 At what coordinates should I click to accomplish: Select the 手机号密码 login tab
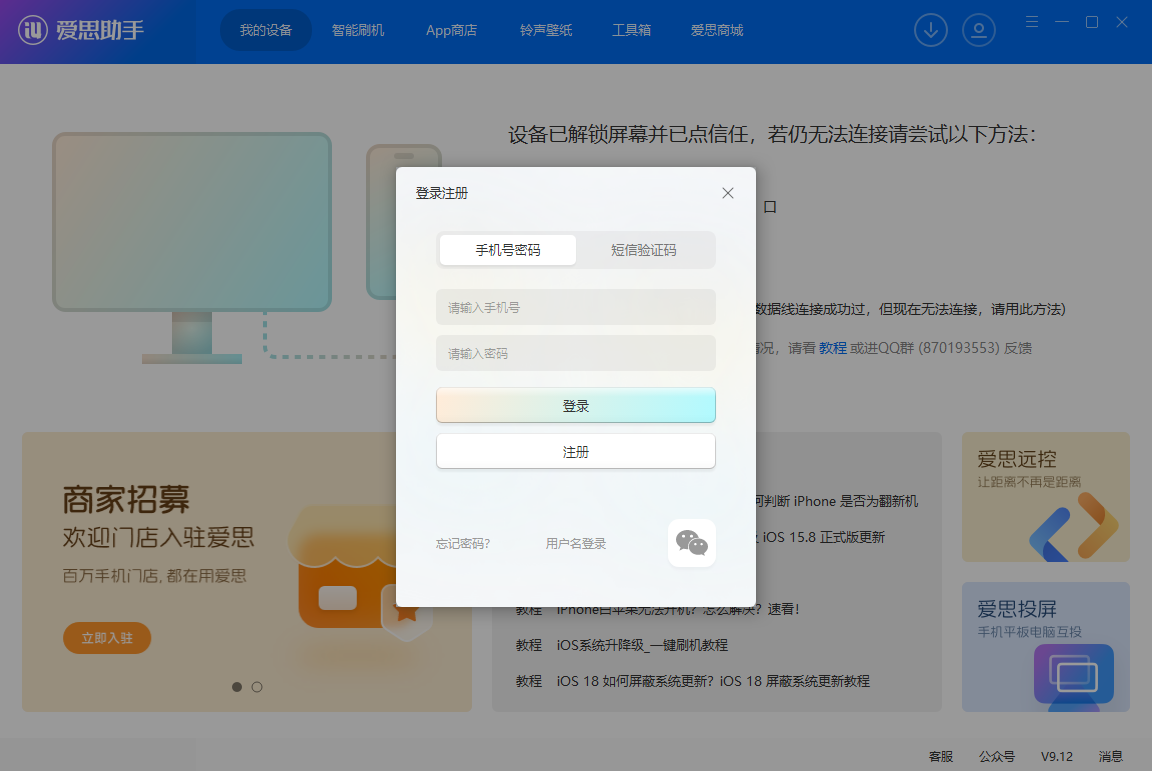pyautogui.click(x=508, y=250)
